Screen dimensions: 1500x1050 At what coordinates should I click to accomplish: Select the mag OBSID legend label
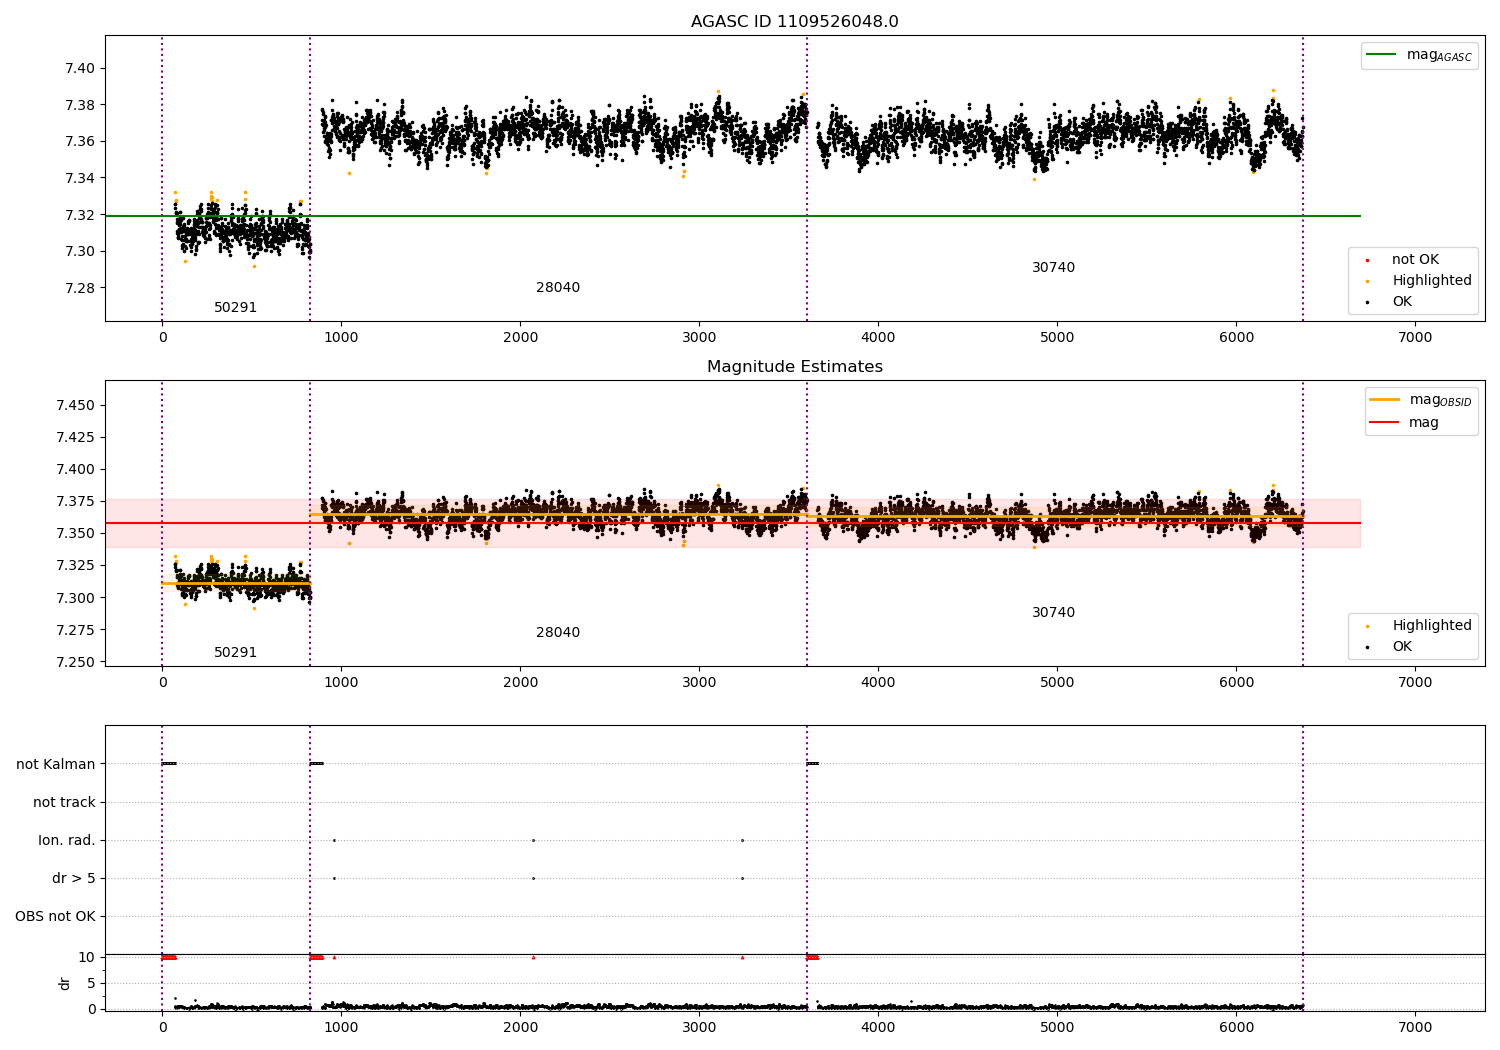(1440, 400)
